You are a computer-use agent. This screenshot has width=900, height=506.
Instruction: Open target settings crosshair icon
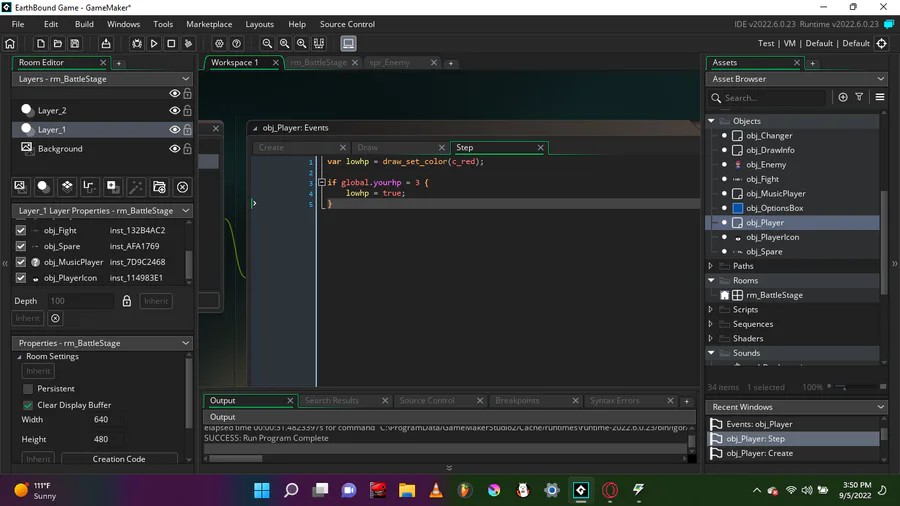(x=882, y=44)
